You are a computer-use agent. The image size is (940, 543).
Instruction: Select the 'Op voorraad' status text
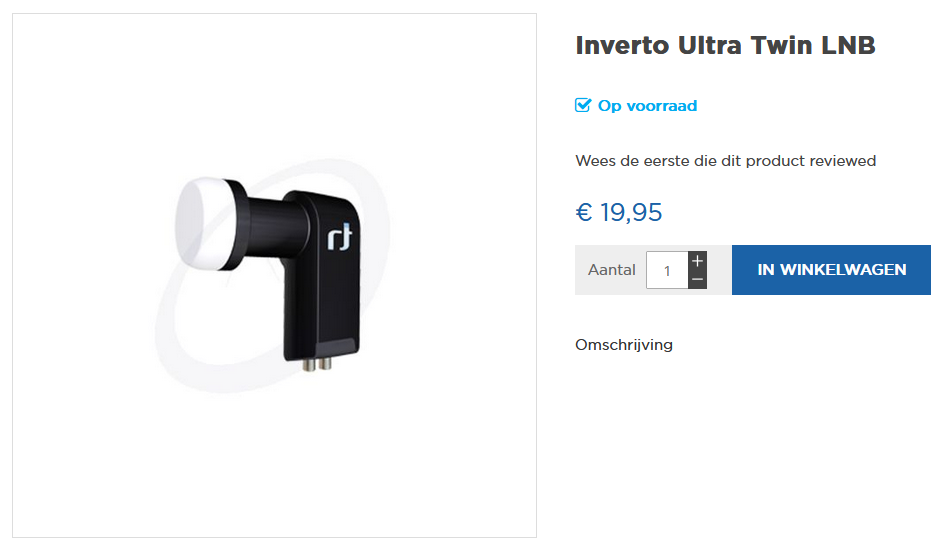[x=647, y=105]
